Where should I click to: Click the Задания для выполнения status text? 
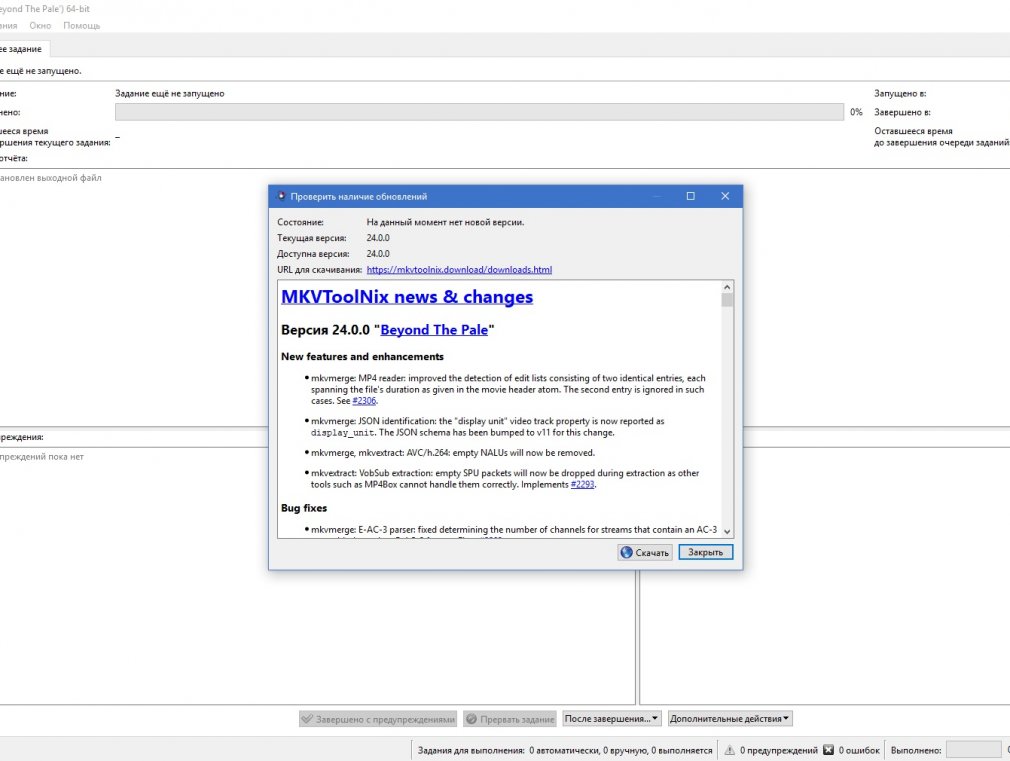(x=565, y=750)
